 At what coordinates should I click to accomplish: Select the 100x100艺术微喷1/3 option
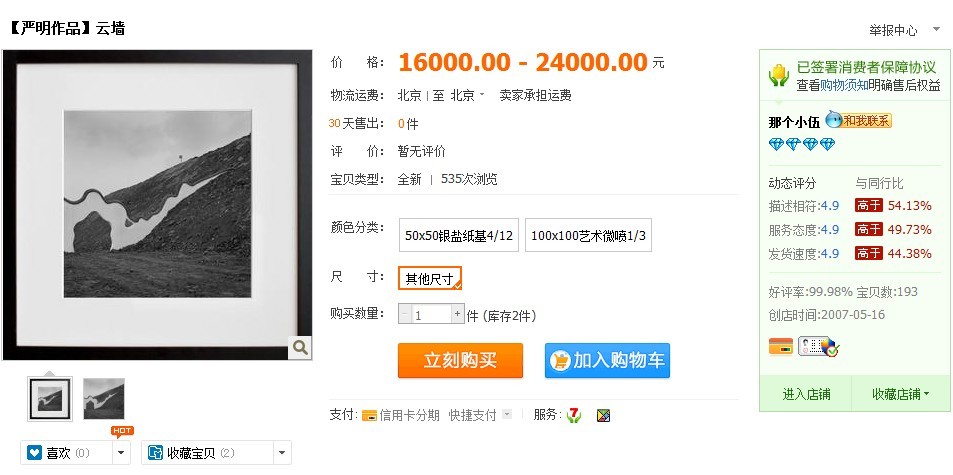588,235
